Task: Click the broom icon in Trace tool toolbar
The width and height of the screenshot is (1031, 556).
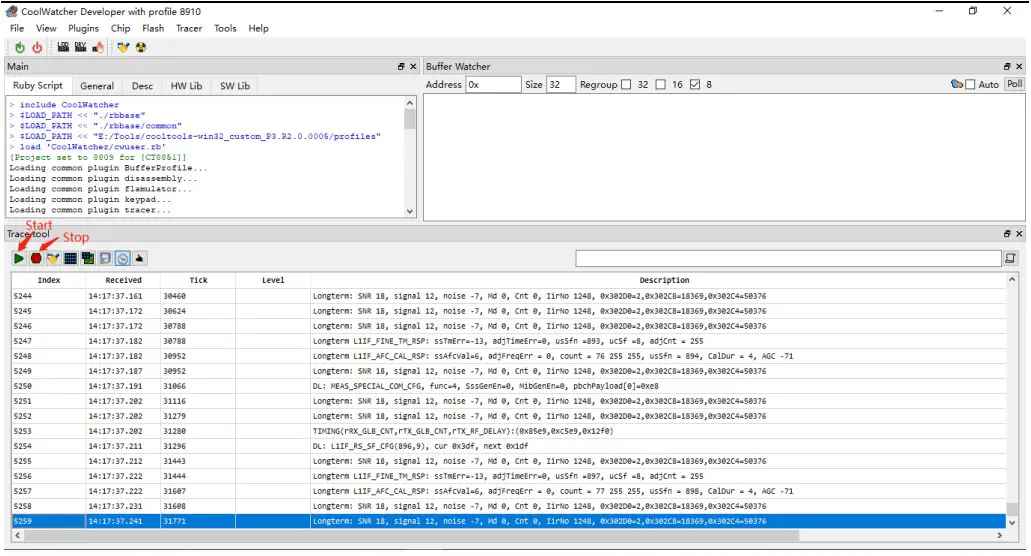Action: (x=53, y=258)
